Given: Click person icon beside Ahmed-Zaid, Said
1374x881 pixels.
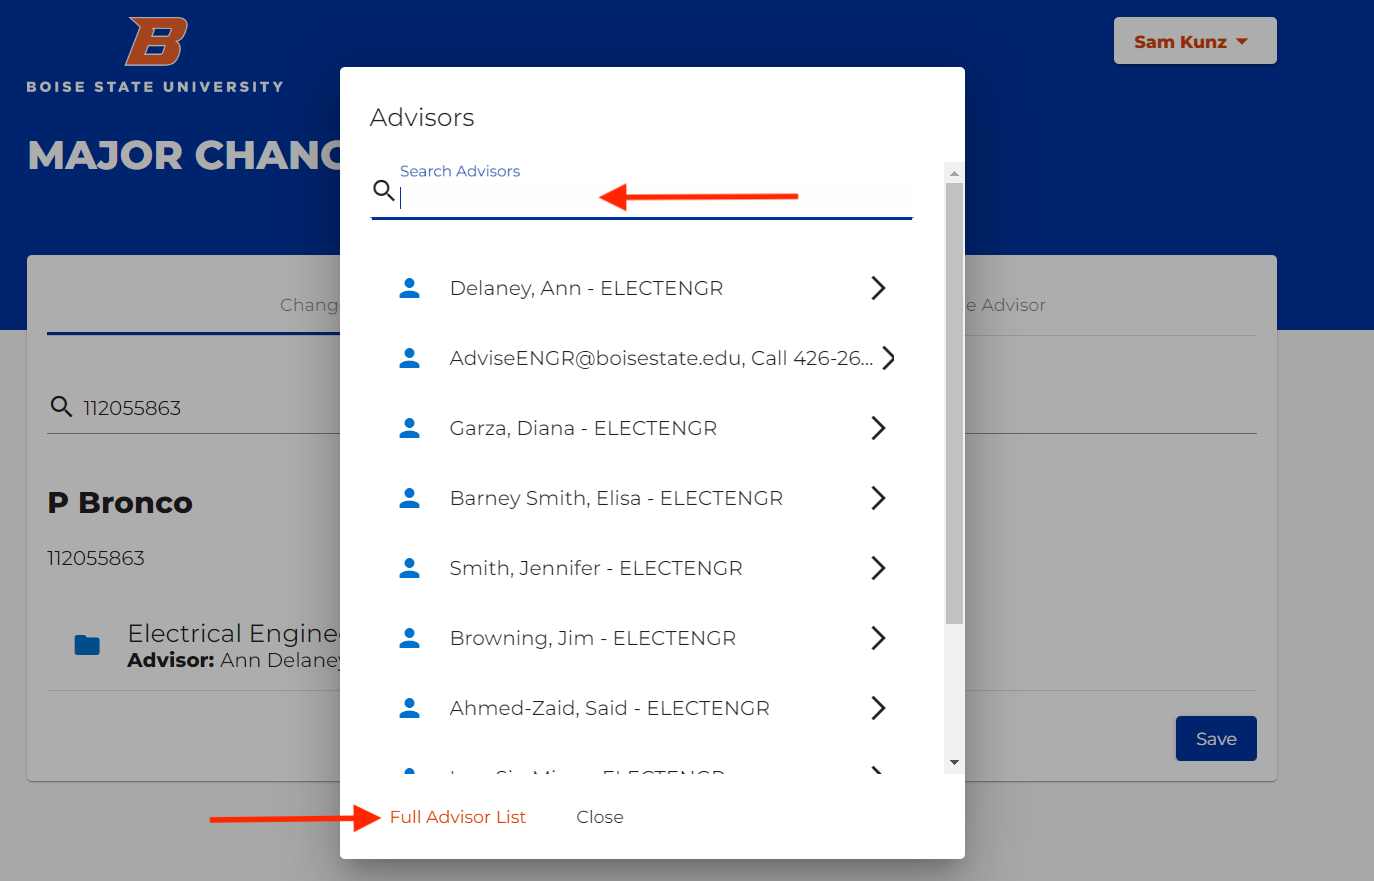Looking at the screenshot, I should (410, 708).
